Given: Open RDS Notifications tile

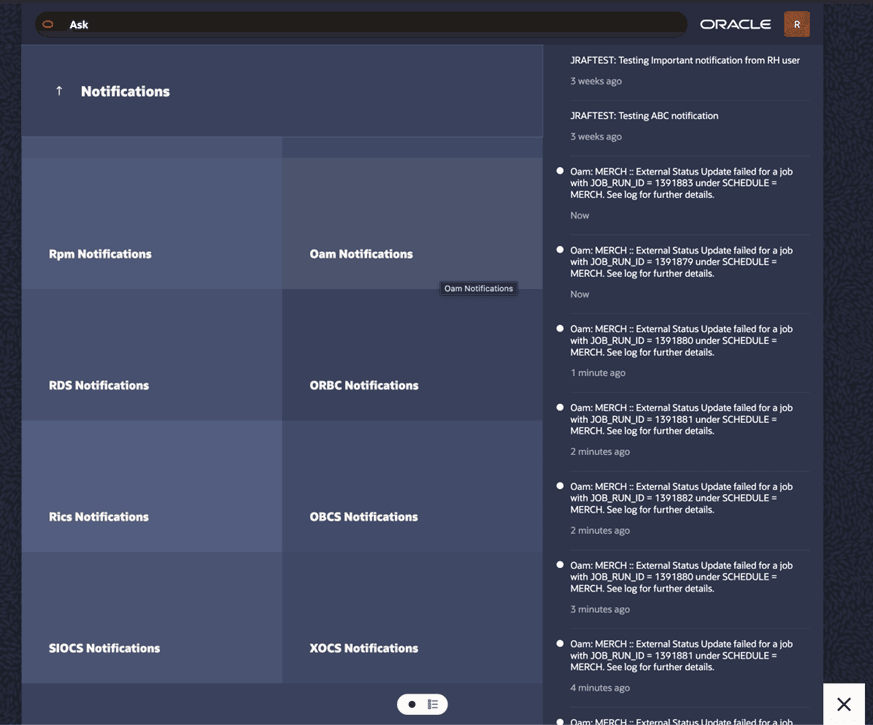Looking at the screenshot, I should [x=152, y=355].
